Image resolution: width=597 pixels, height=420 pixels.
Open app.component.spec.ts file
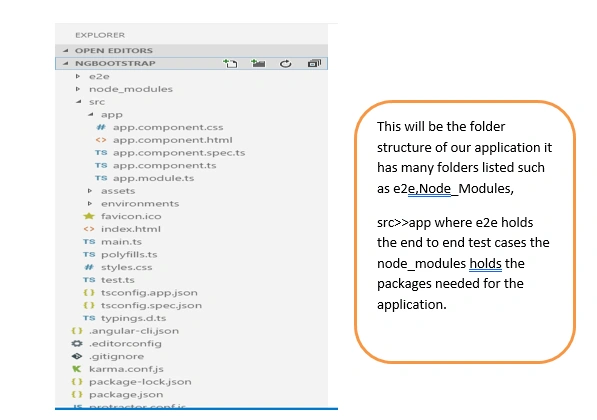click(179, 153)
